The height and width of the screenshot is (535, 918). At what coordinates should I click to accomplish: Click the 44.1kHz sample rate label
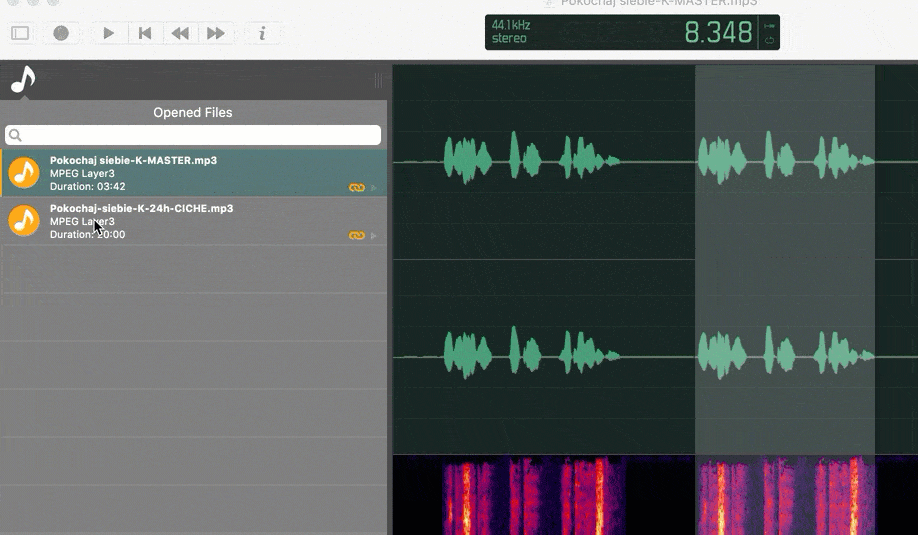(x=511, y=25)
